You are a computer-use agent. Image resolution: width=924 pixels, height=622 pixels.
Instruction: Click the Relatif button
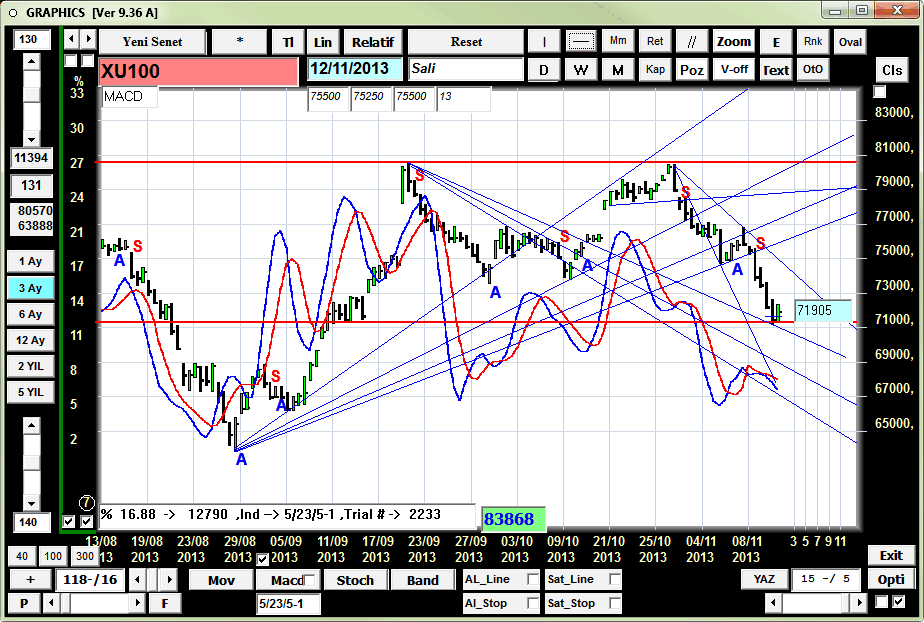[x=372, y=42]
